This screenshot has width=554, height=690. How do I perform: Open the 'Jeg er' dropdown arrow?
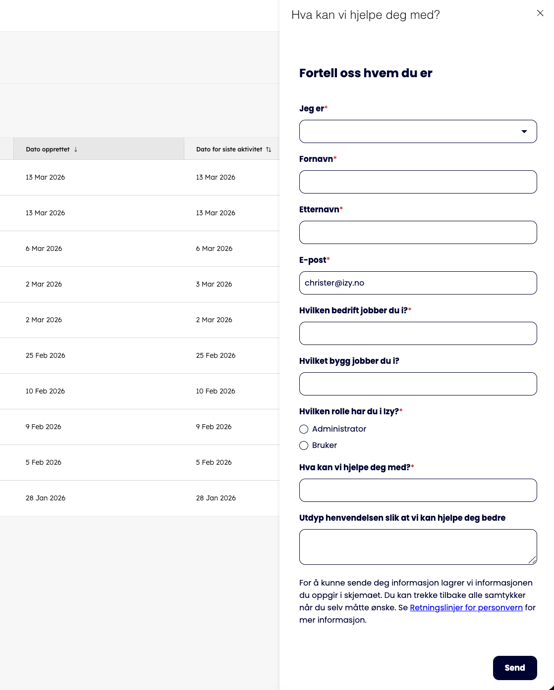pyautogui.click(x=524, y=132)
